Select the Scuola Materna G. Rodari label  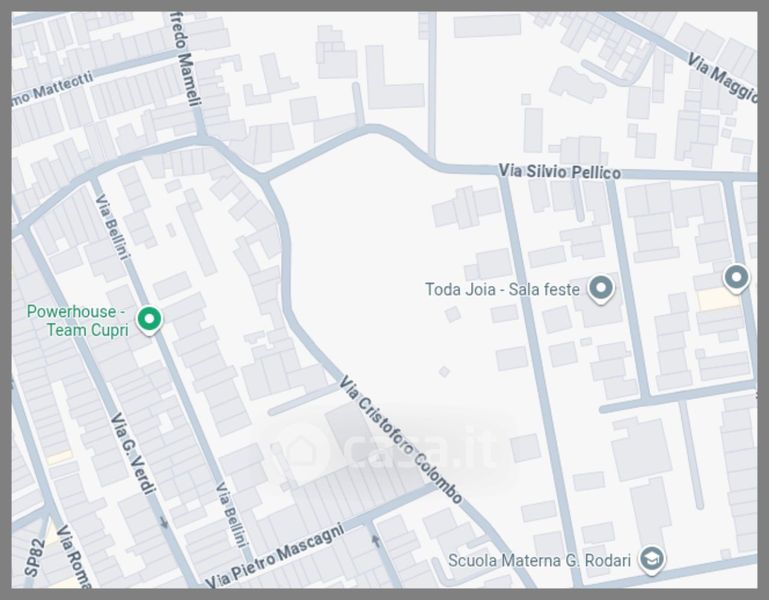tap(540, 560)
